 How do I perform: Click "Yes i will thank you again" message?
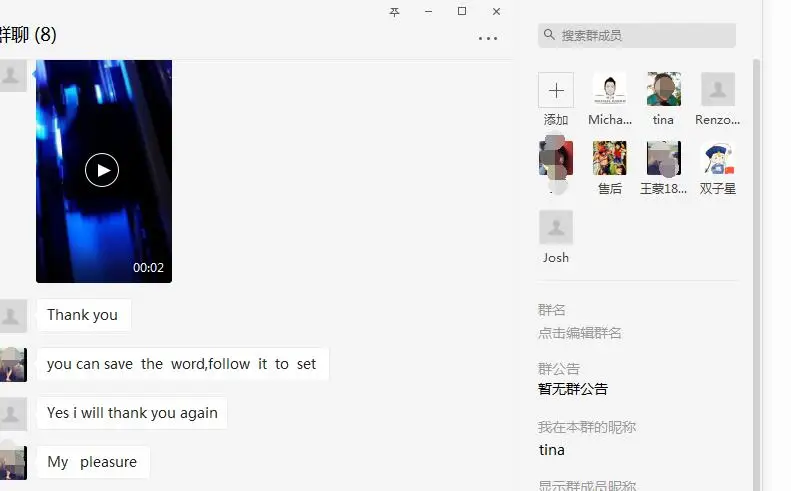click(132, 413)
